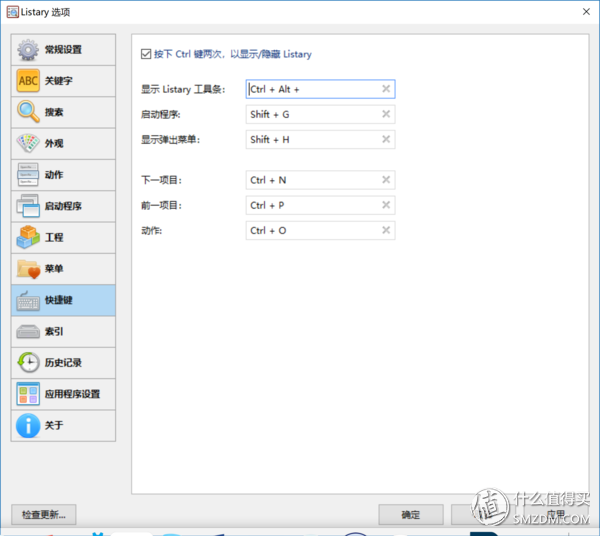Switch to the 关于 tab label

(x=54, y=425)
